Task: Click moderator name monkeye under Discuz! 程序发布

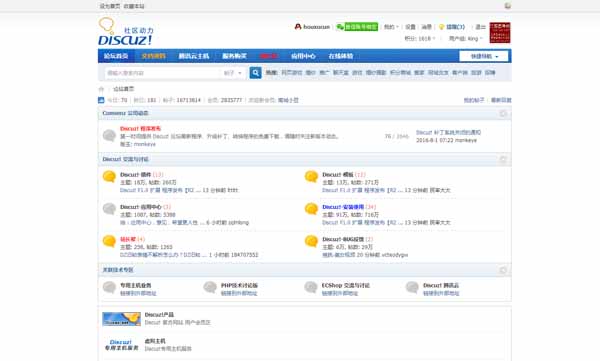Action: 145,144
